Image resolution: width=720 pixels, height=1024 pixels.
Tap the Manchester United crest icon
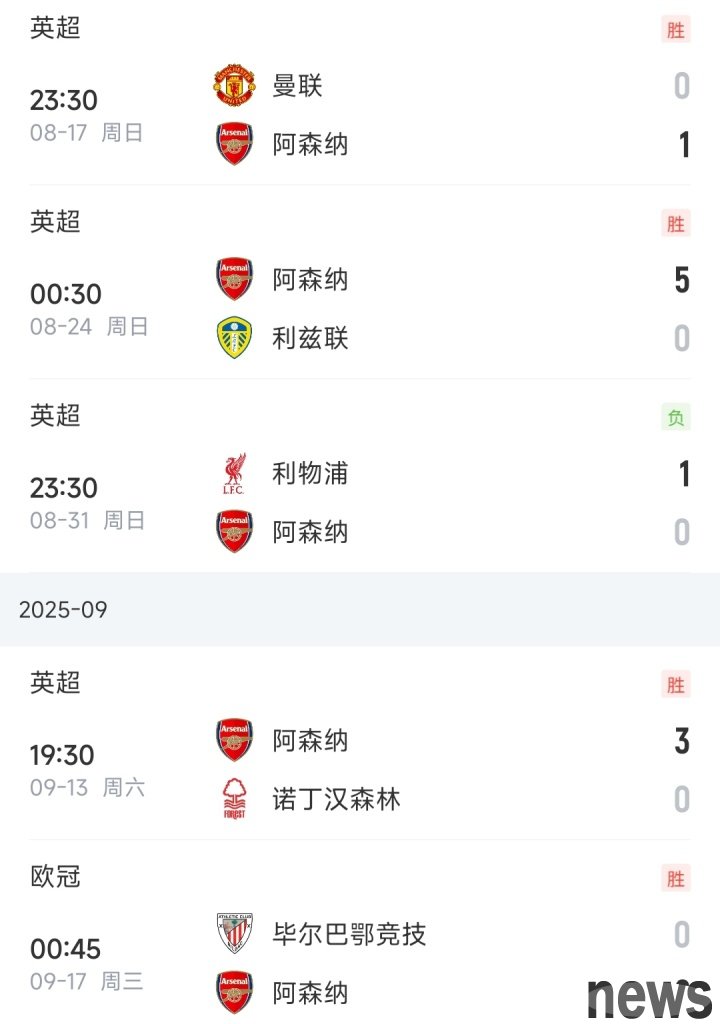coord(235,86)
